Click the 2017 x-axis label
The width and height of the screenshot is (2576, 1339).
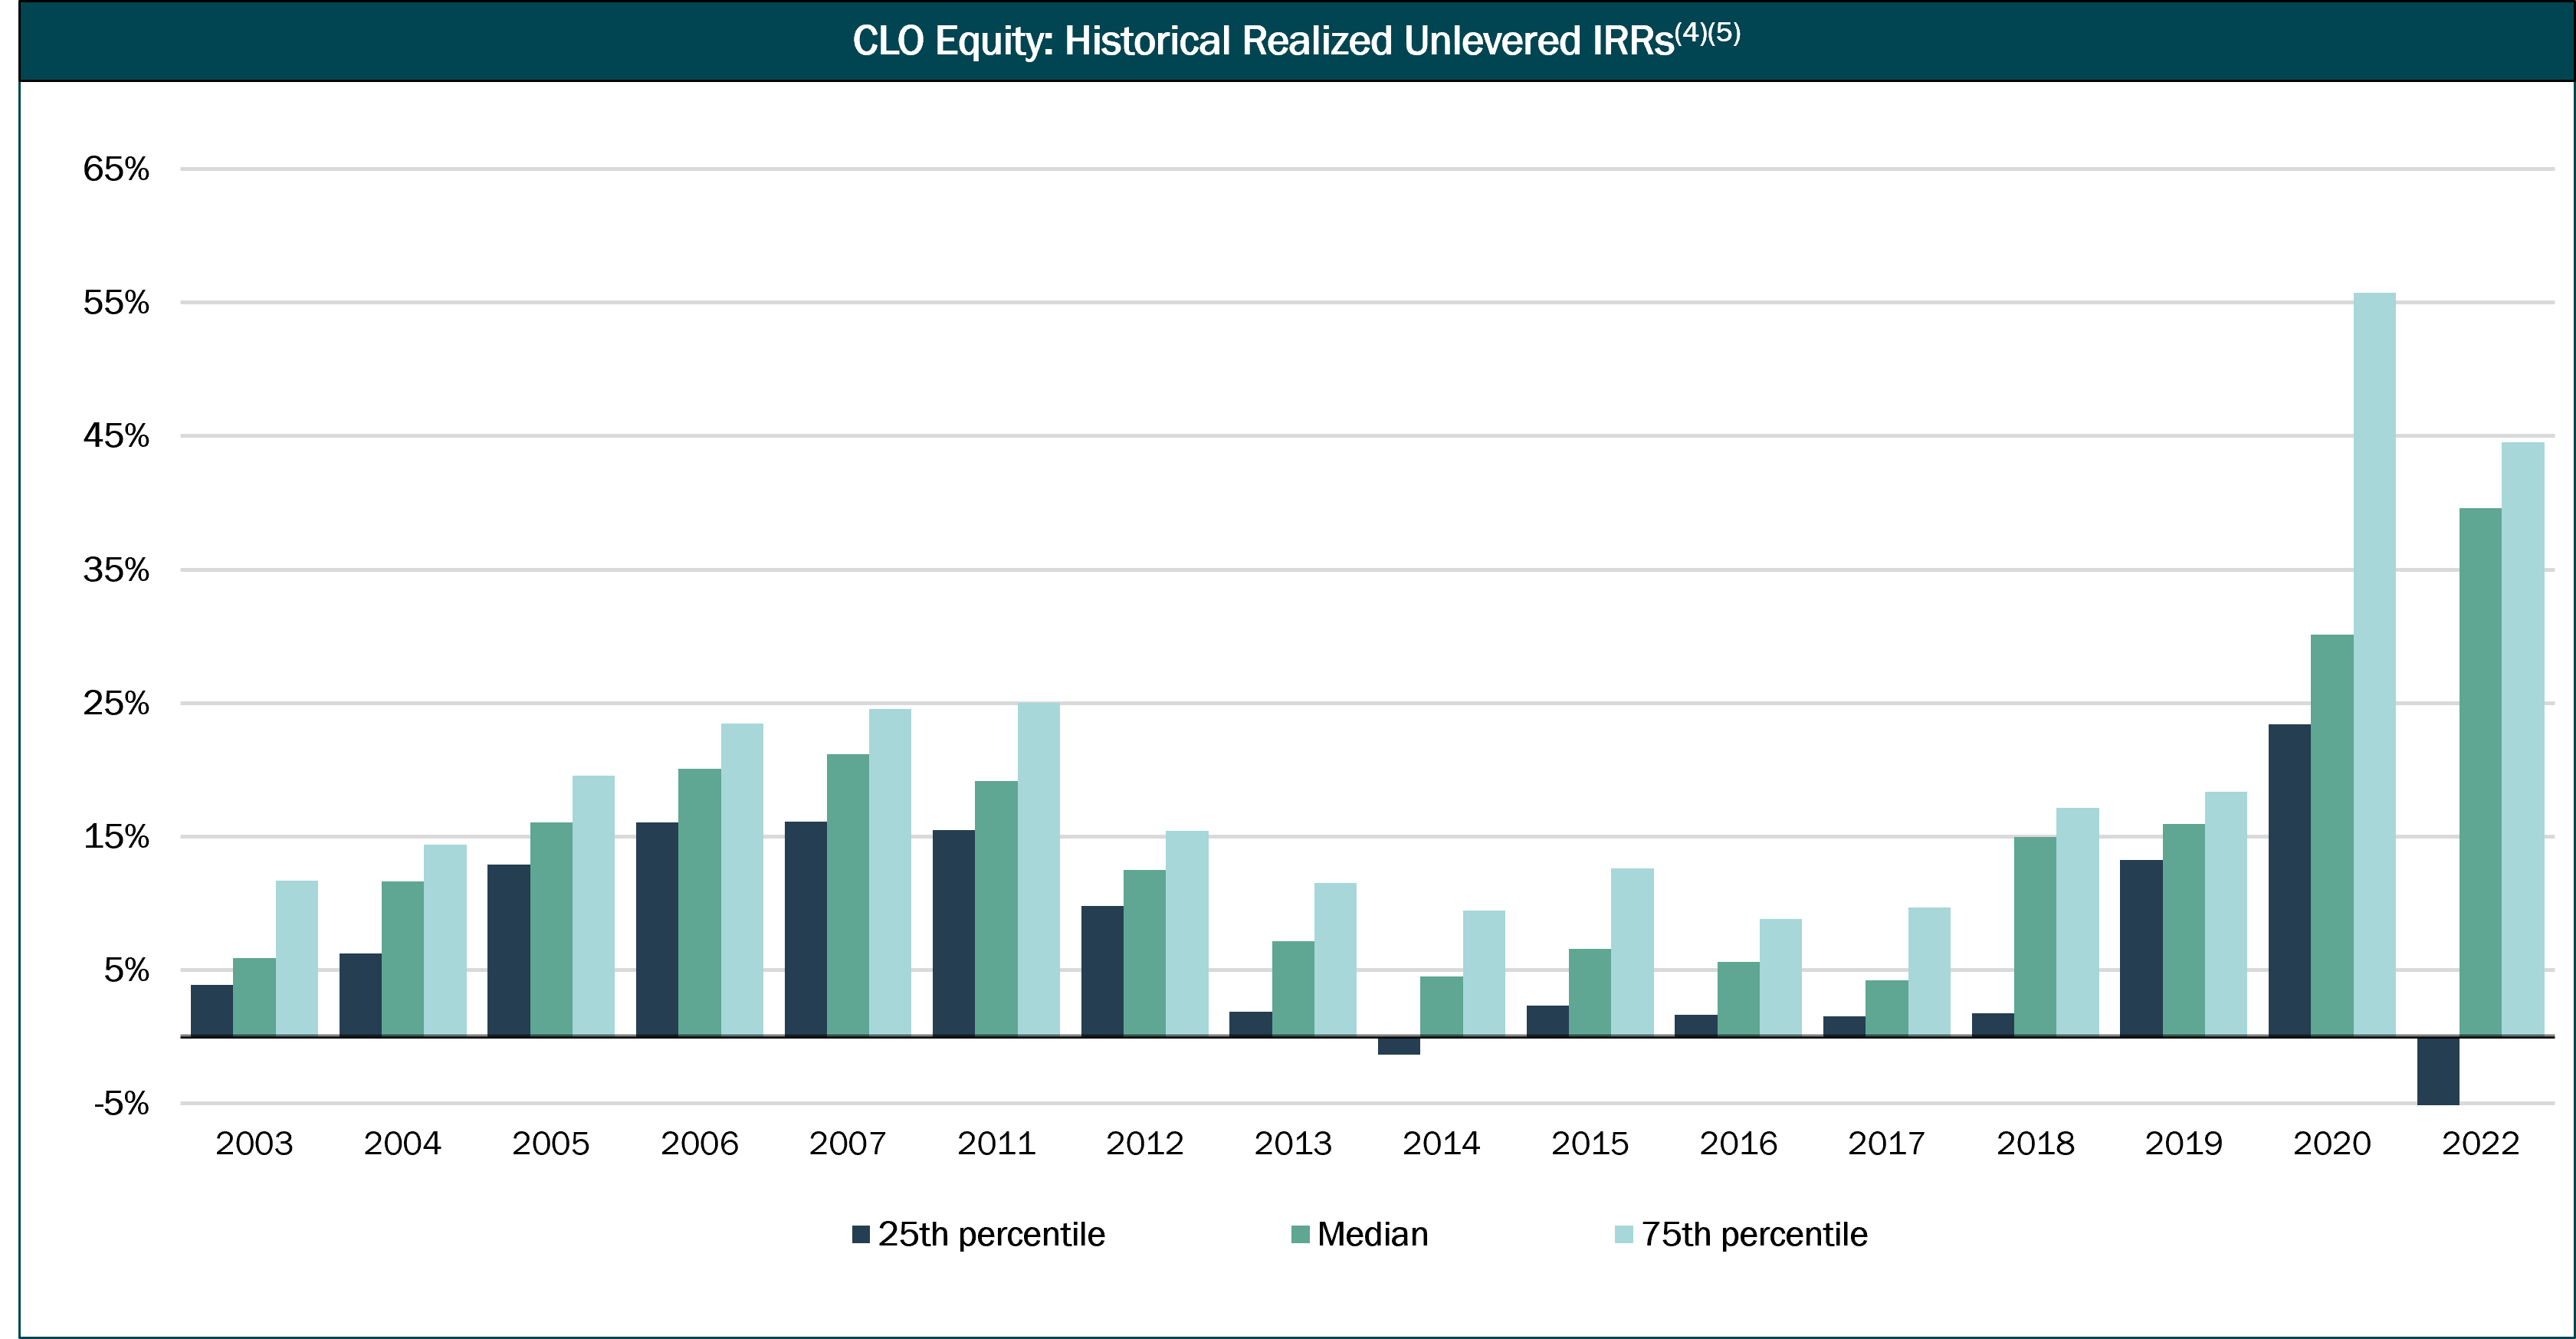pos(1886,1143)
